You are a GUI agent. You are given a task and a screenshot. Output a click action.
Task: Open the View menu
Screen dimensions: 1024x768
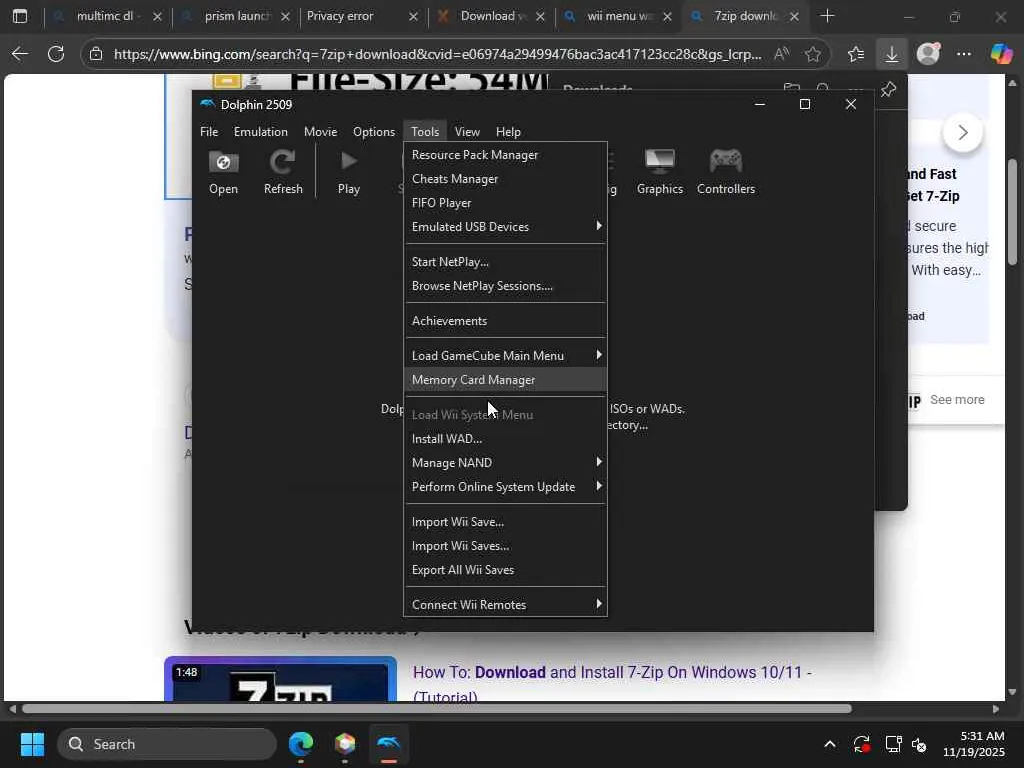[x=467, y=132]
